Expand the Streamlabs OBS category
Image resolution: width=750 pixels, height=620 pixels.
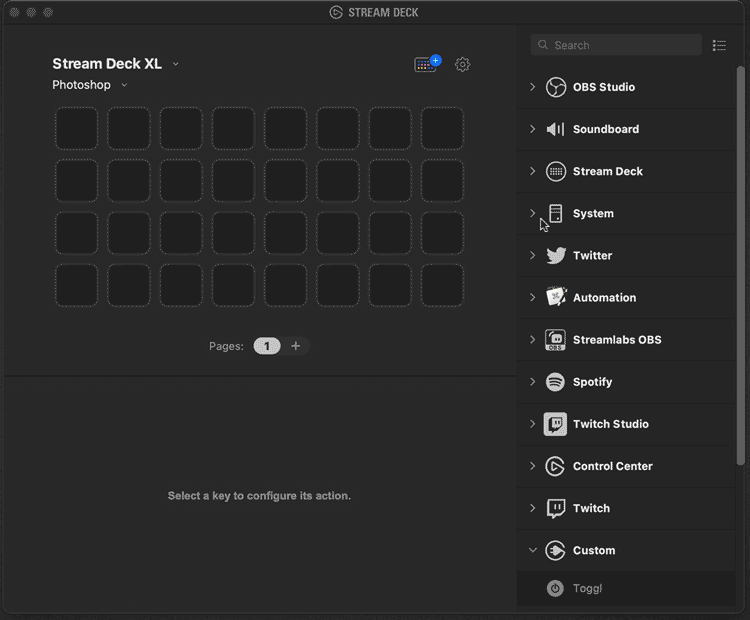pyautogui.click(x=532, y=340)
